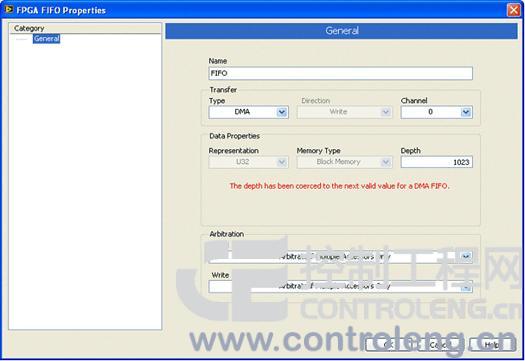The height and width of the screenshot is (361, 525).
Task: Click into the Name field containing FIFO
Action: (x=341, y=73)
